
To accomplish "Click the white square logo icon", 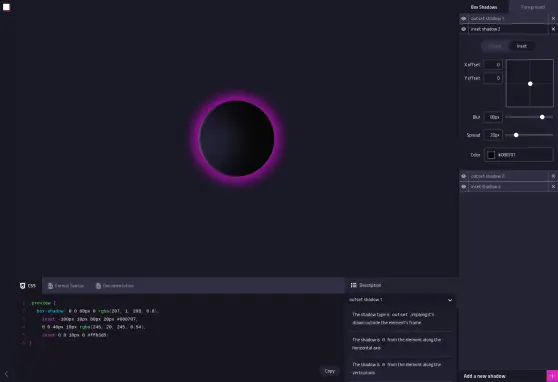I will tap(6, 7).
